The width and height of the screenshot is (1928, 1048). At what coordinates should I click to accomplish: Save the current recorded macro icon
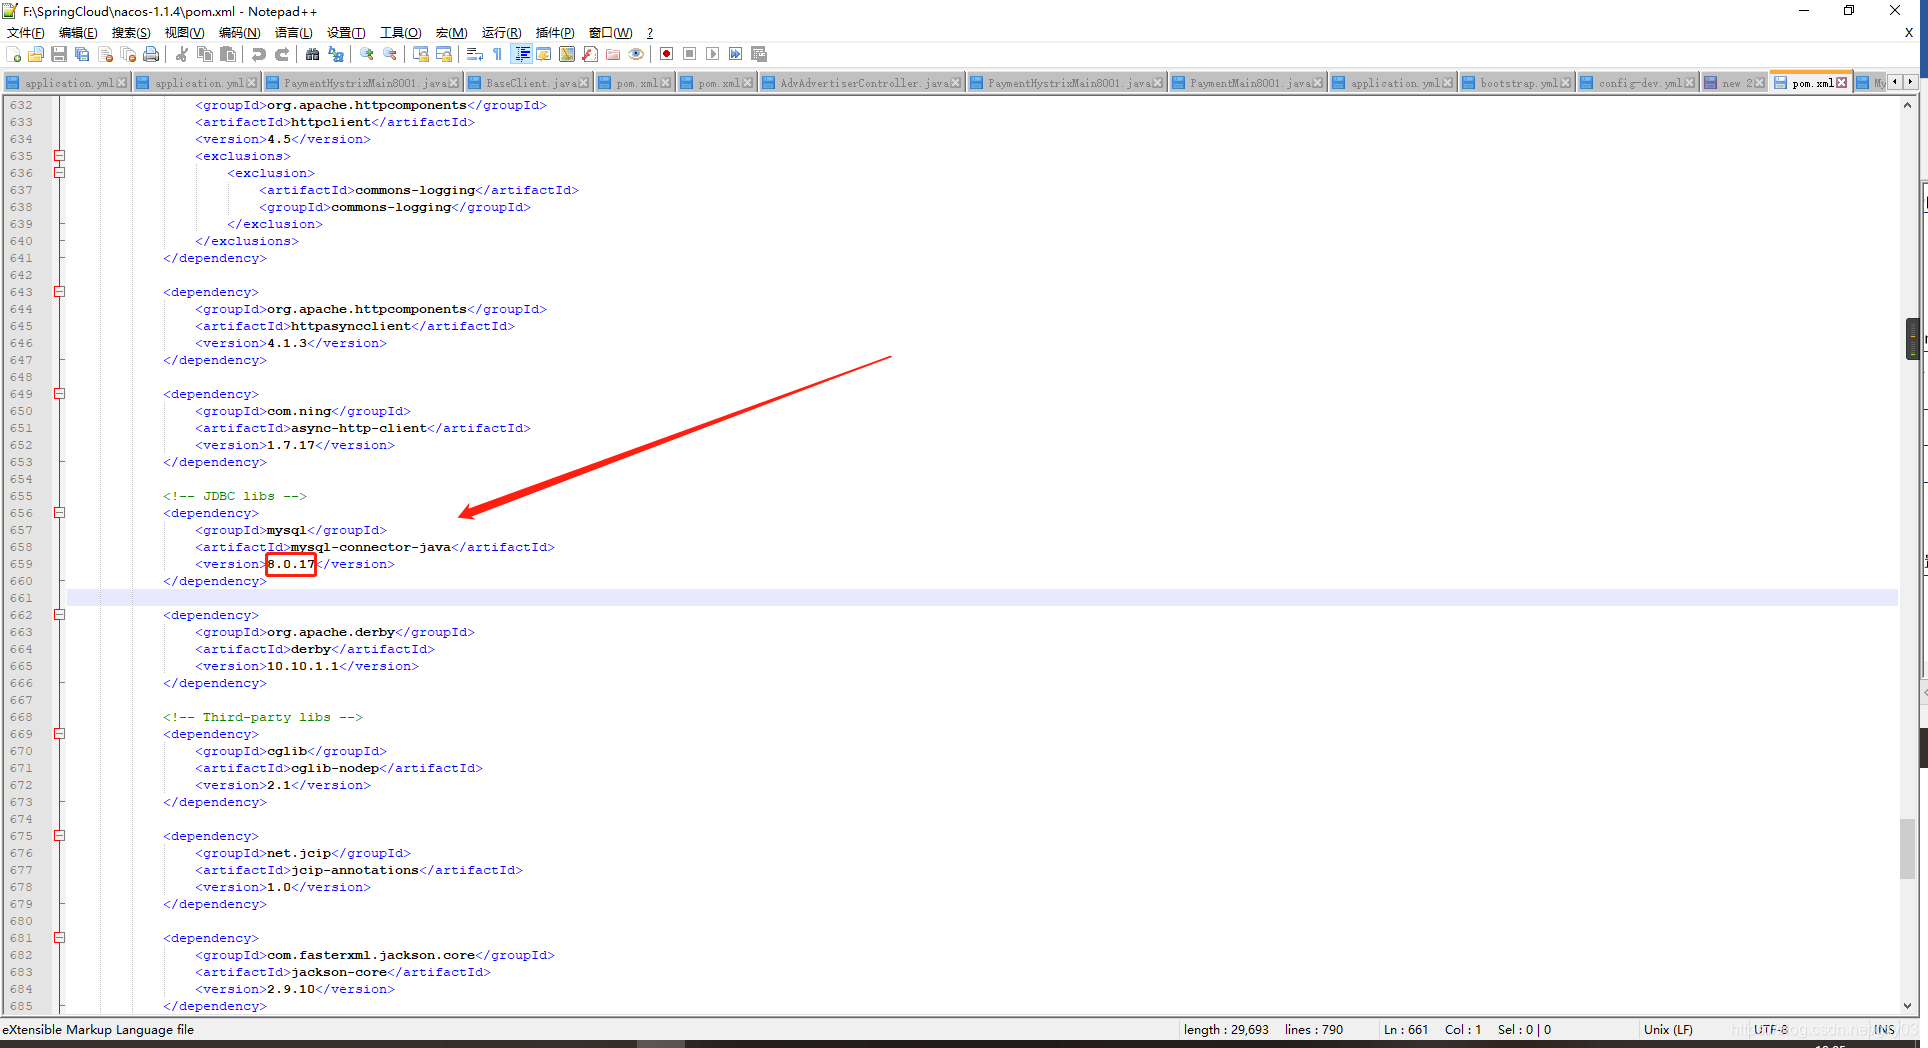click(759, 54)
